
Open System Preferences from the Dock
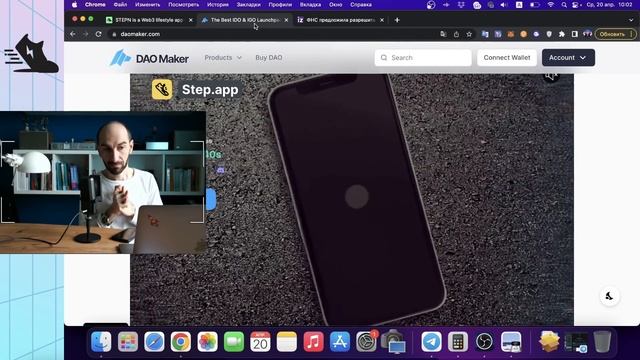[x=366, y=342]
